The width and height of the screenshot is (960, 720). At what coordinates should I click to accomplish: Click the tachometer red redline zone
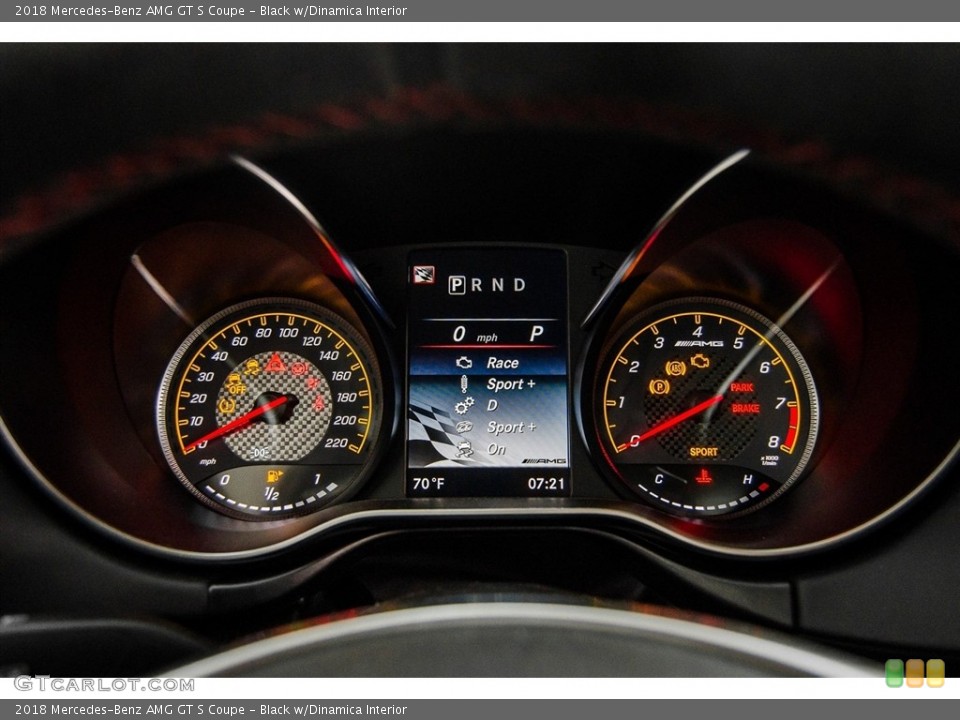point(792,427)
